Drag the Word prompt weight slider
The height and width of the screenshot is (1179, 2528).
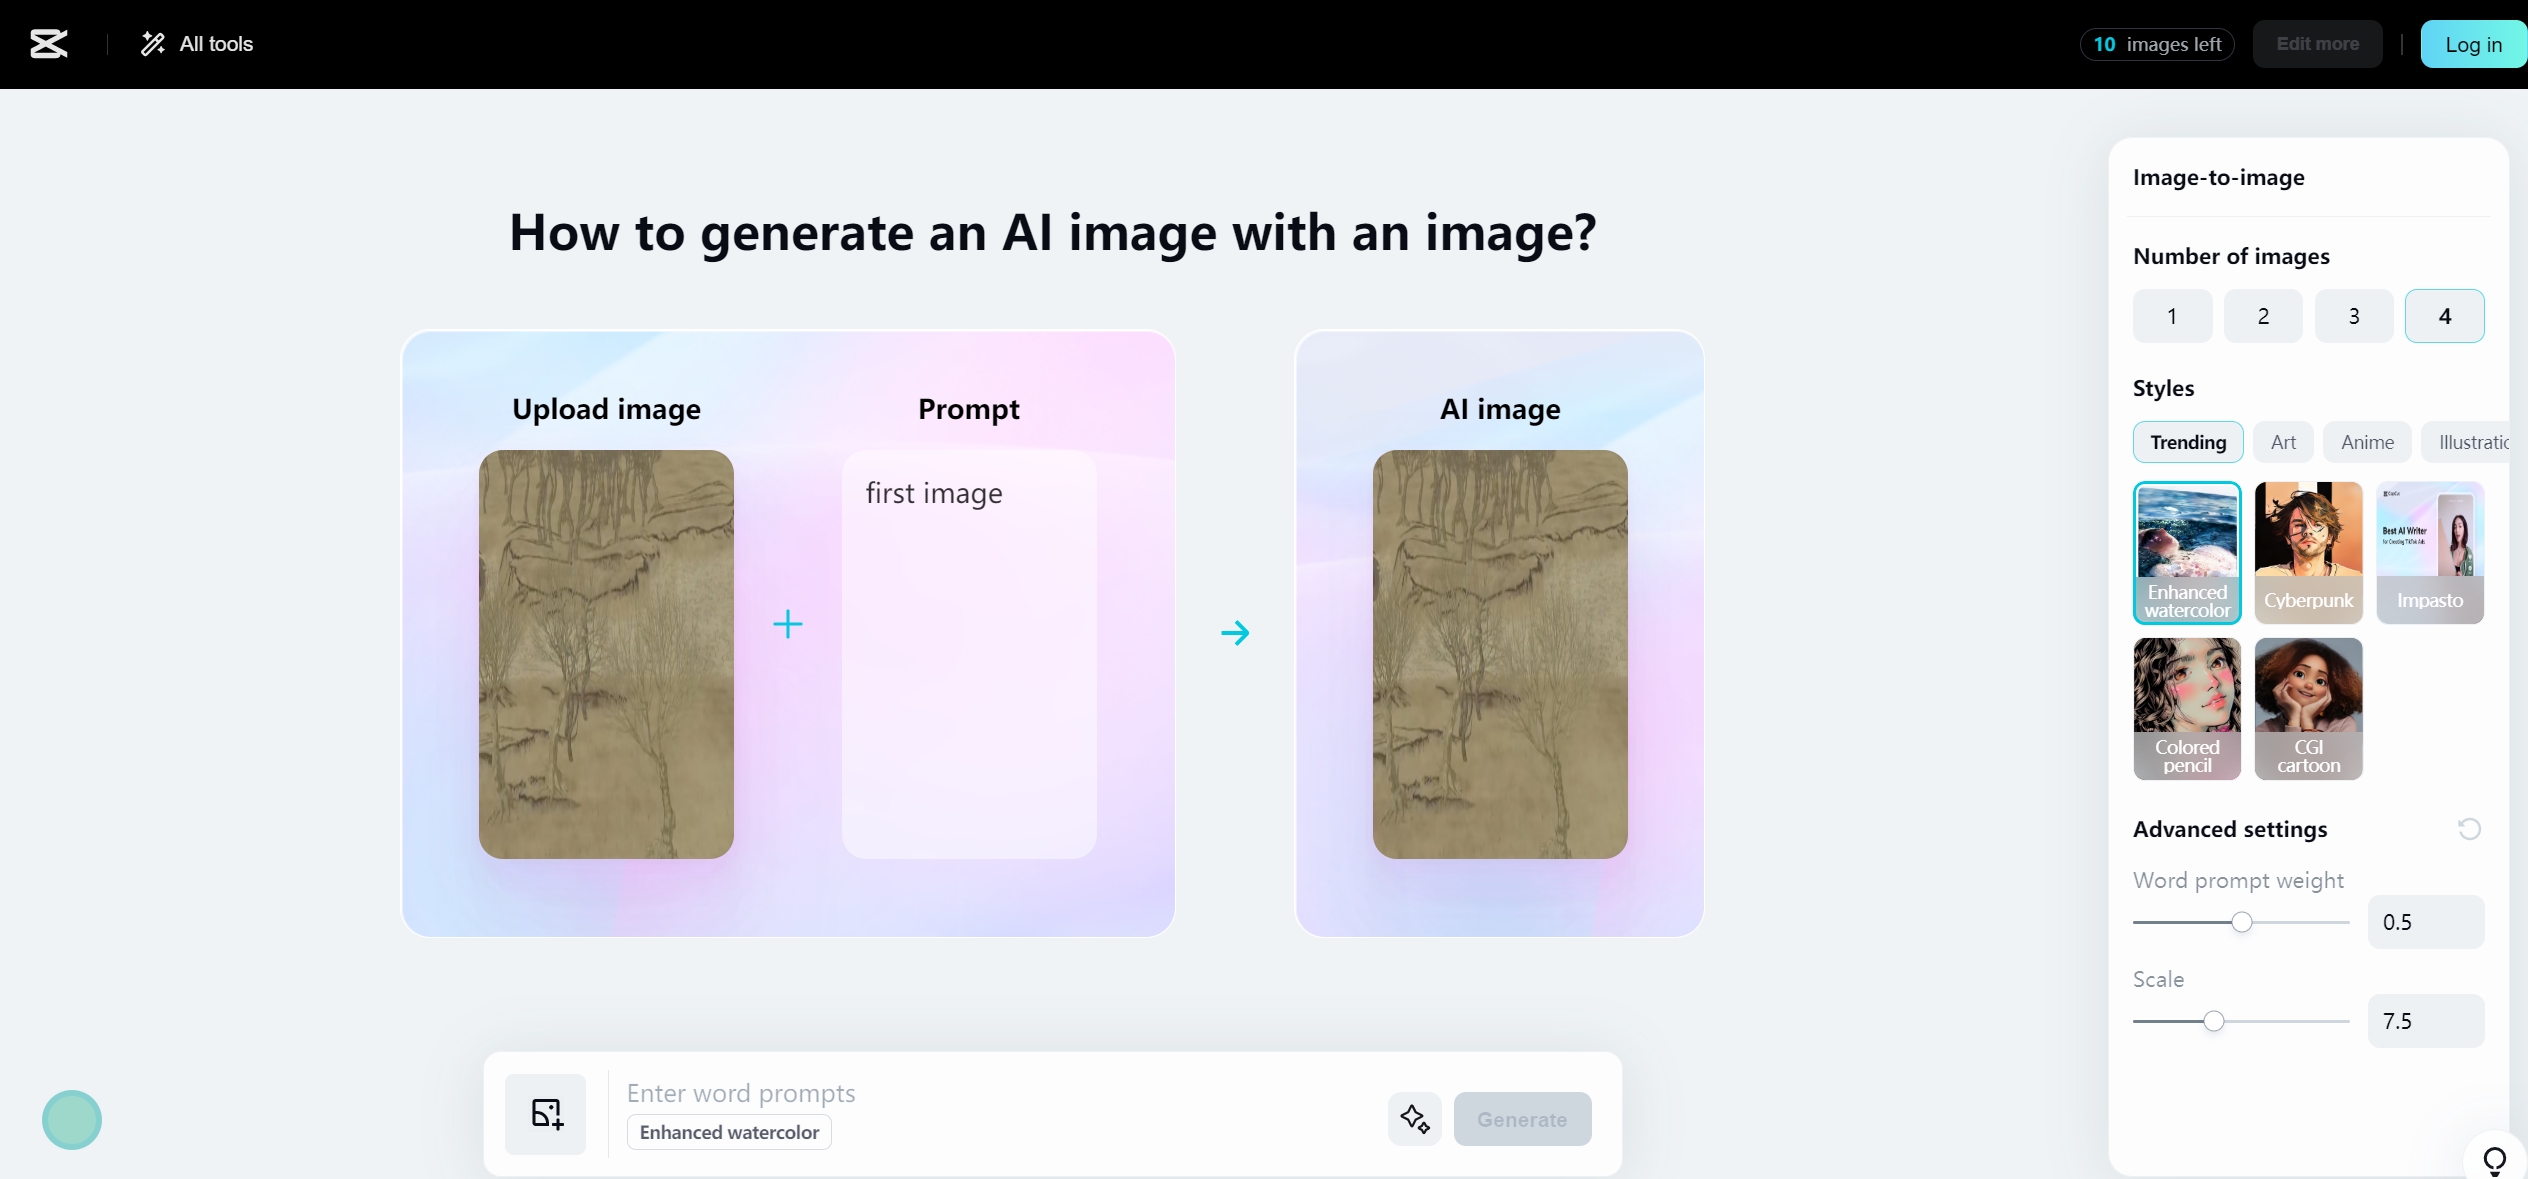pyautogui.click(x=2243, y=921)
